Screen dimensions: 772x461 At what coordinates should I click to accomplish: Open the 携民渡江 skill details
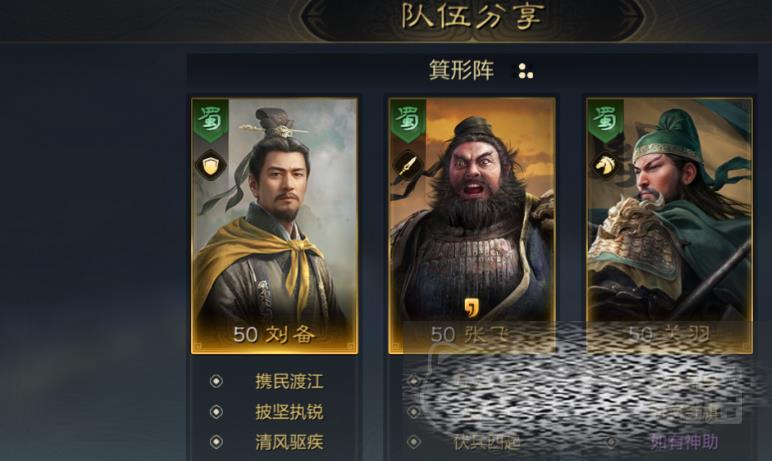(289, 381)
